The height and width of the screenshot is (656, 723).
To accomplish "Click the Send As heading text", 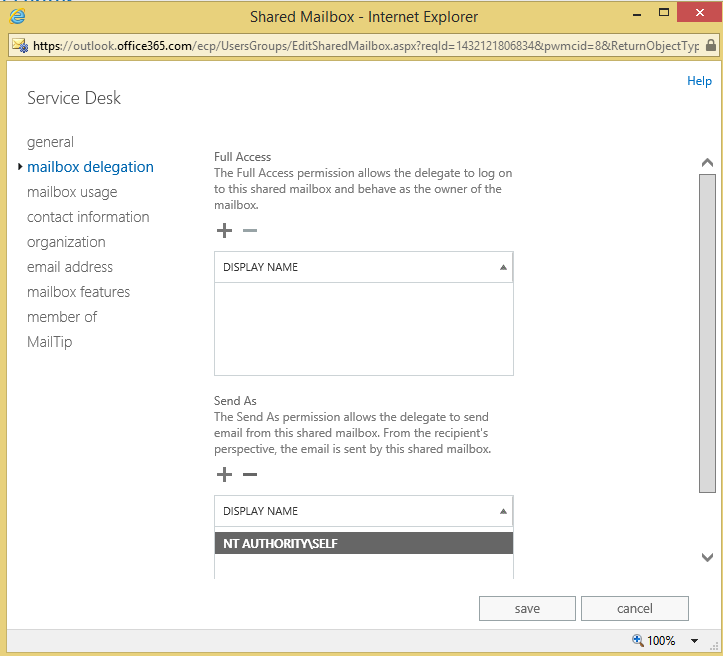I will 235,401.
